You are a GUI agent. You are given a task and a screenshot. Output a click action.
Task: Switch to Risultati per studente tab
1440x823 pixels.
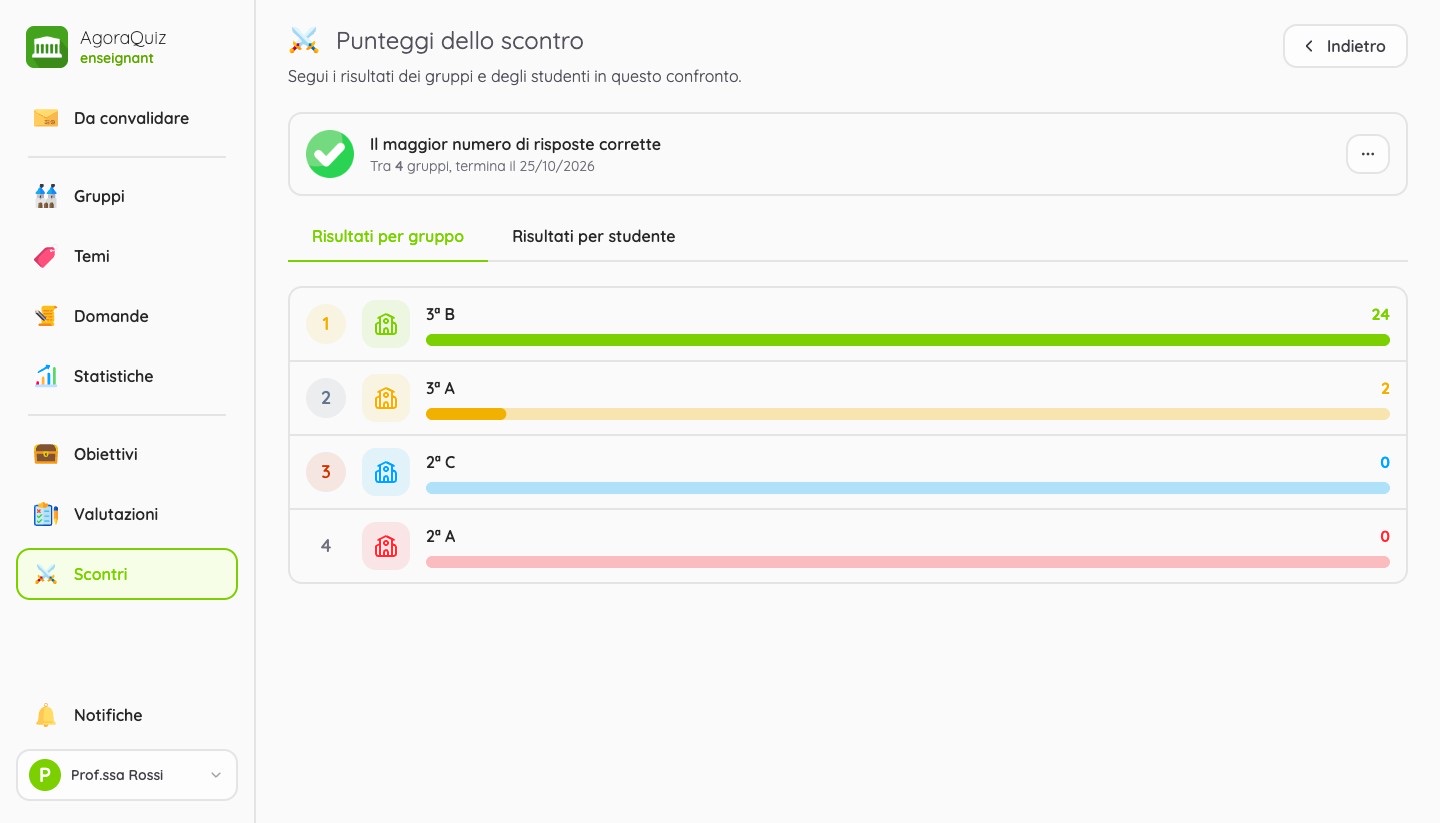[x=594, y=237]
